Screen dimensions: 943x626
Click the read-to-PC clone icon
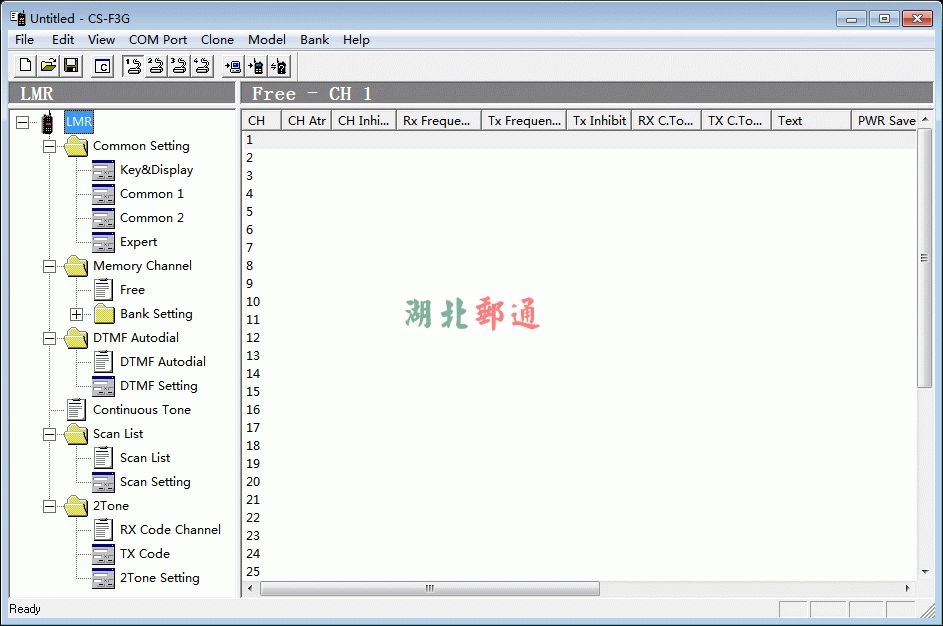click(233, 66)
